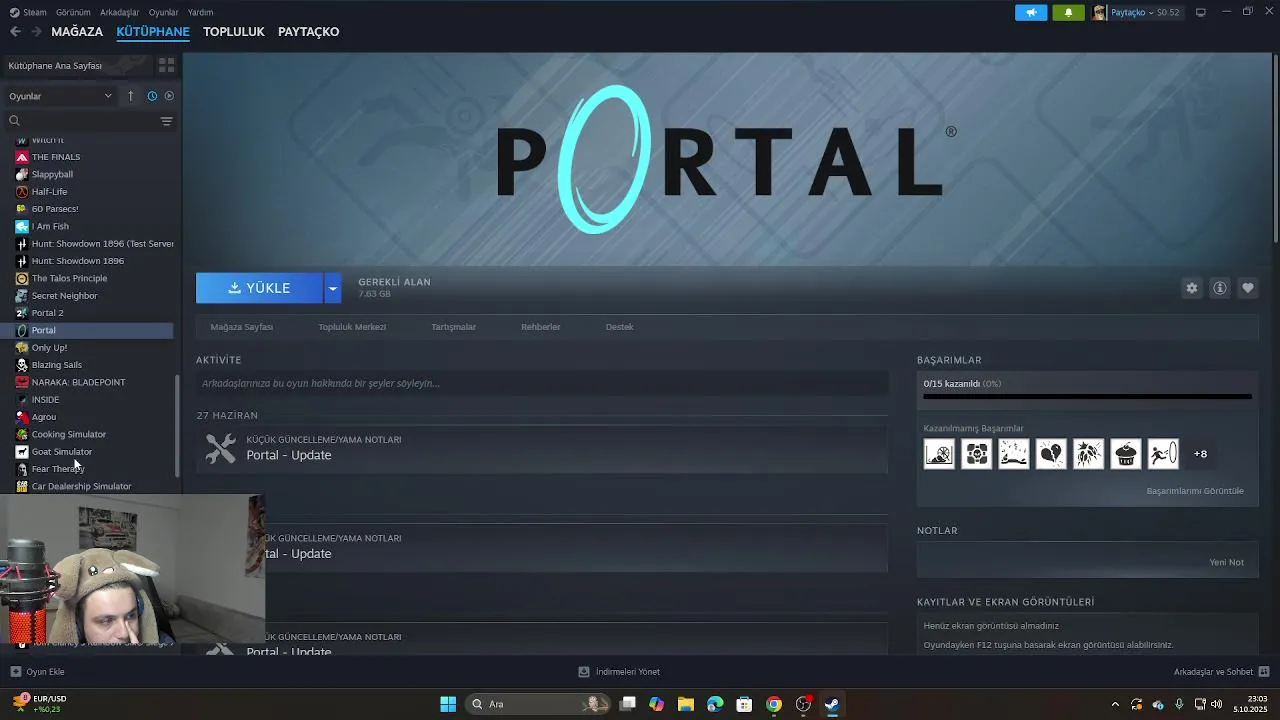Viewport: 1280px width, 720px height.
Task: Expand the YÜKLE dropdown arrow
Action: pos(333,288)
